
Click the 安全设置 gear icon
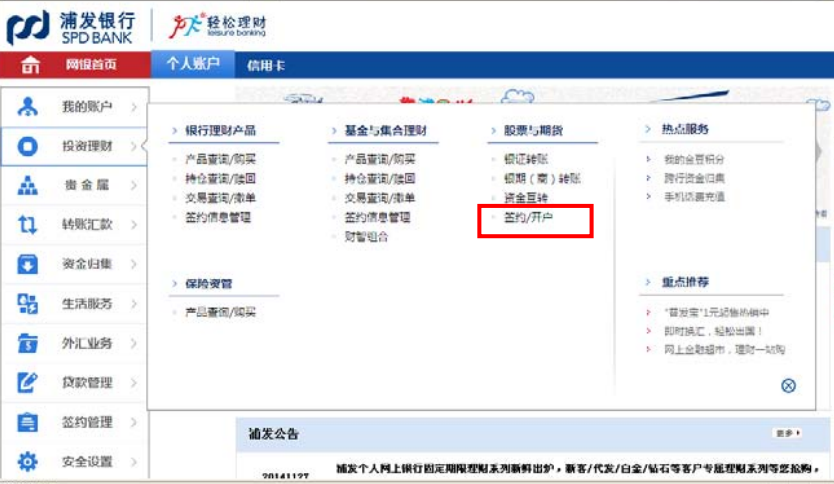point(28,462)
